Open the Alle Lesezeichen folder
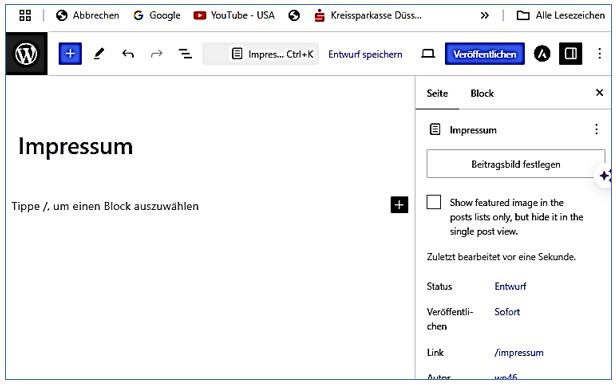This screenshot has height=384, width=616. click(561, 15)
